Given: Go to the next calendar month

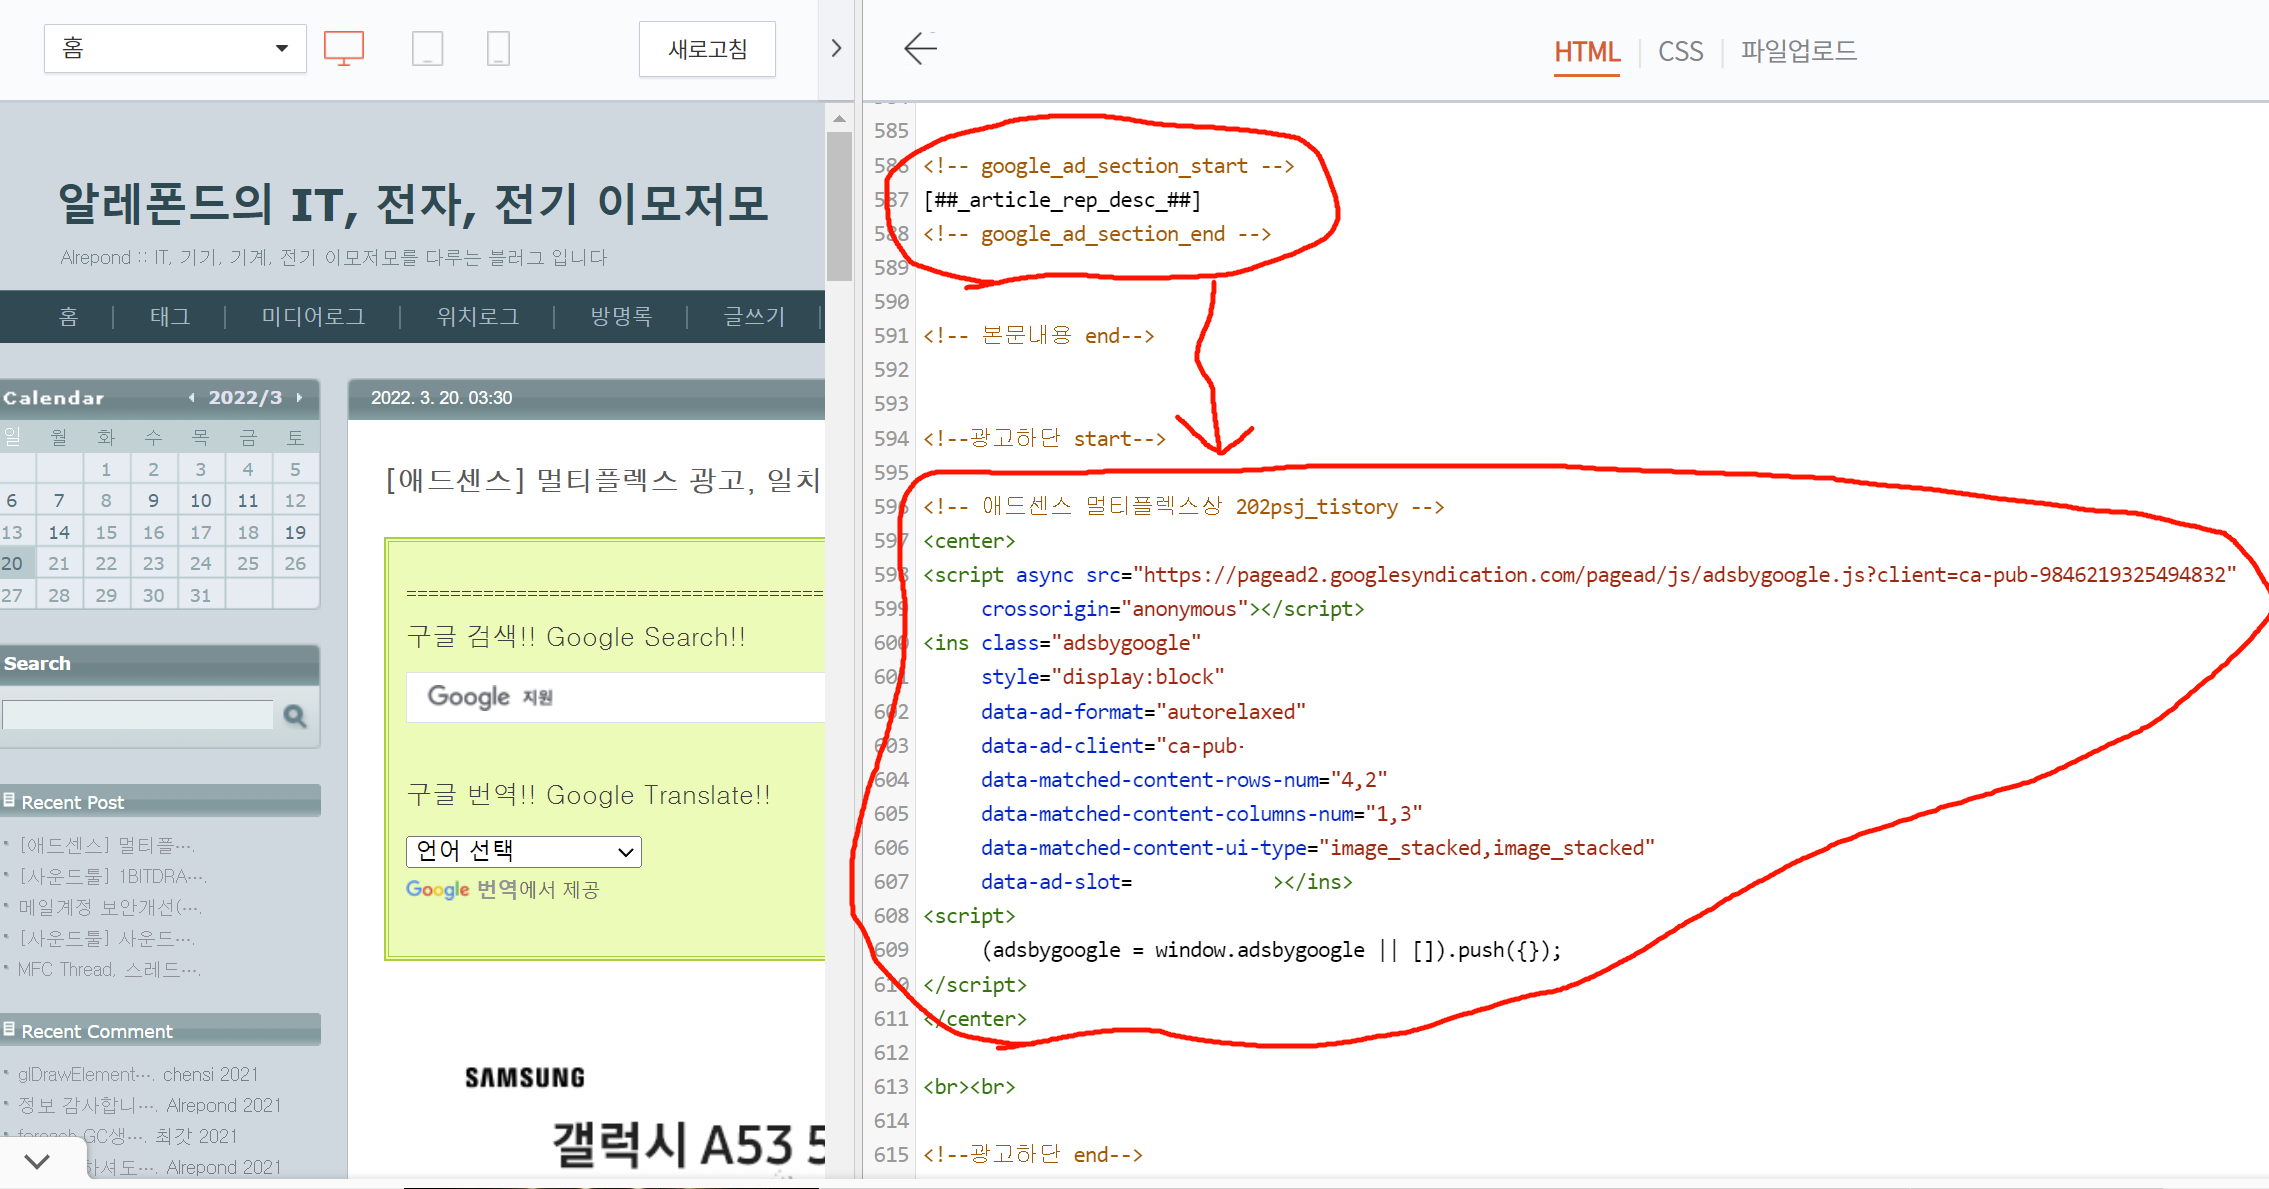Looking at the screenshot, I should coord(299,398).
